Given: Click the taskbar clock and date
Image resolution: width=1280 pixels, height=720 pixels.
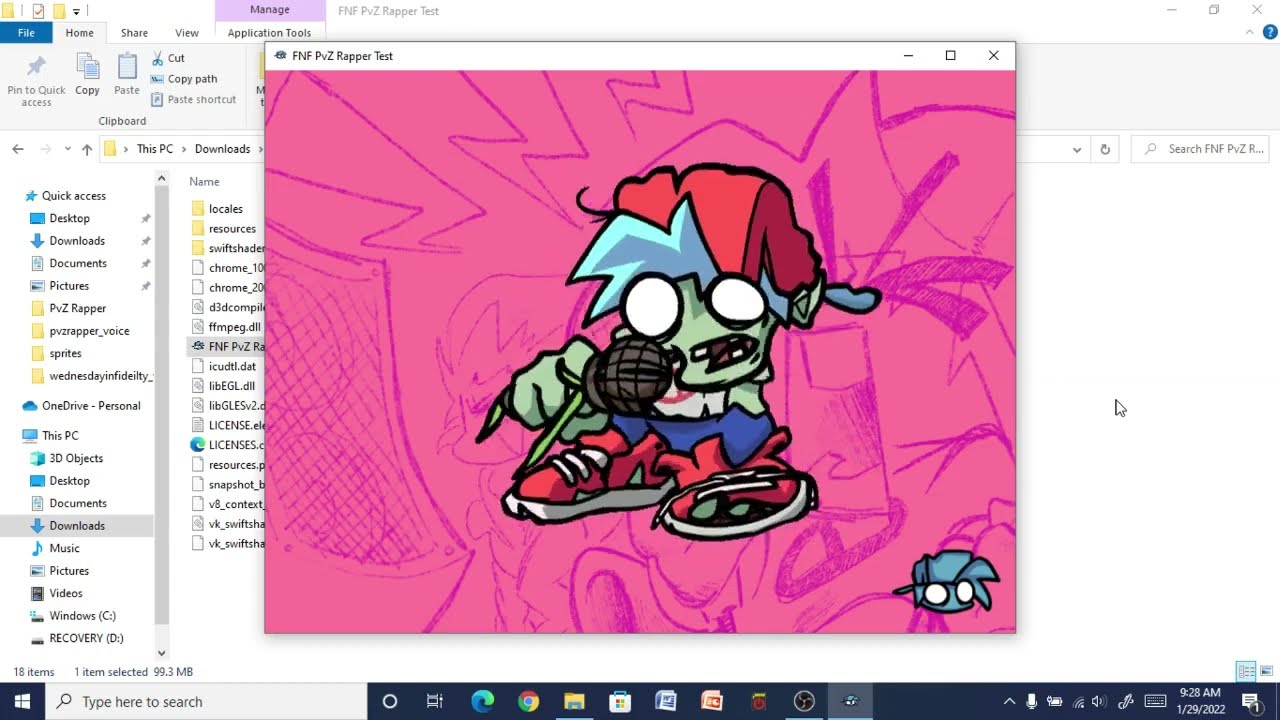Looking at the screenshot, I should (x=1199, y=701).
